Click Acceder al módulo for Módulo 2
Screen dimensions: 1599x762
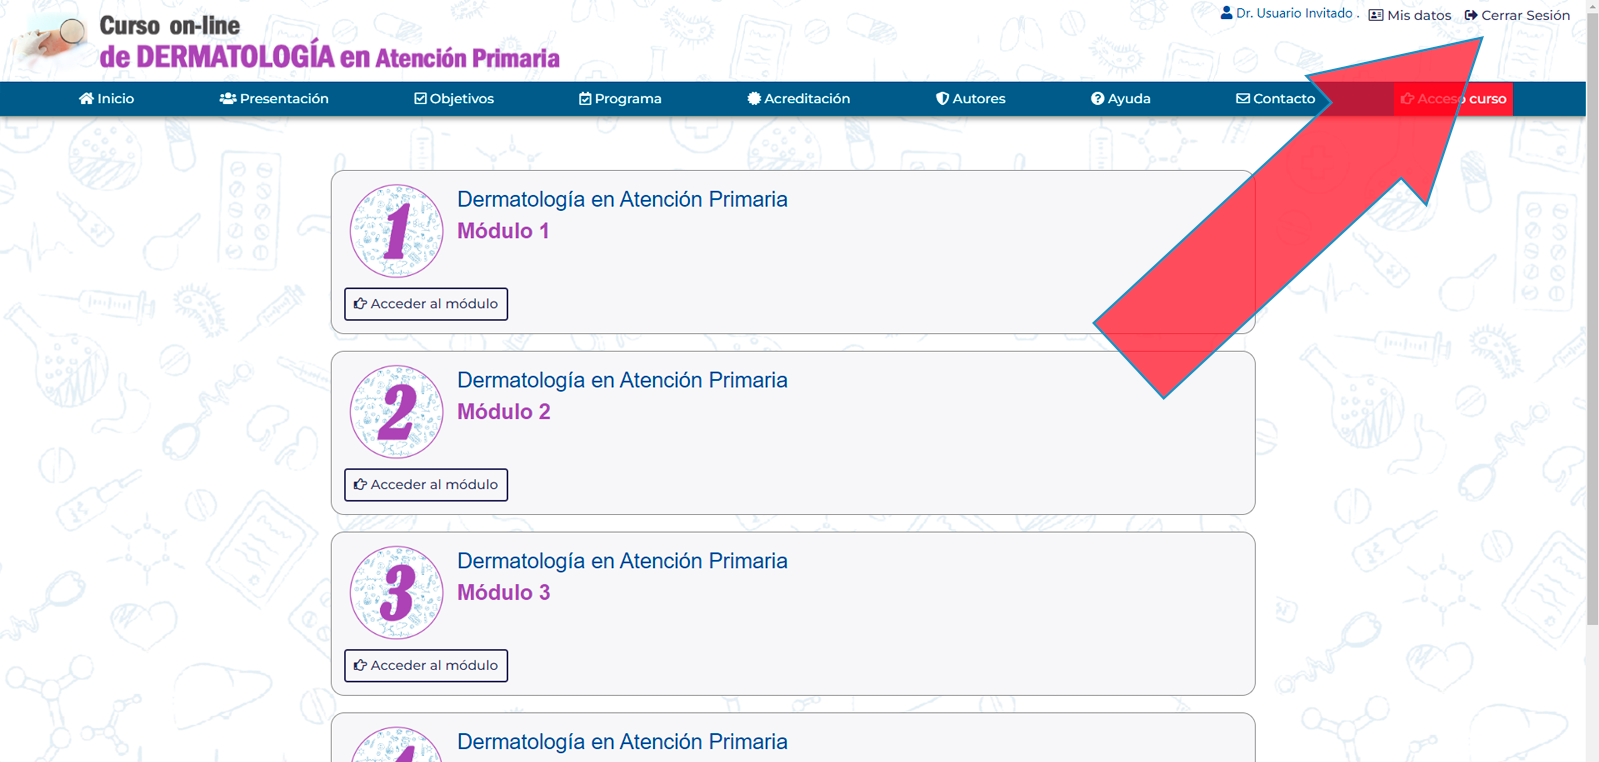426,485
